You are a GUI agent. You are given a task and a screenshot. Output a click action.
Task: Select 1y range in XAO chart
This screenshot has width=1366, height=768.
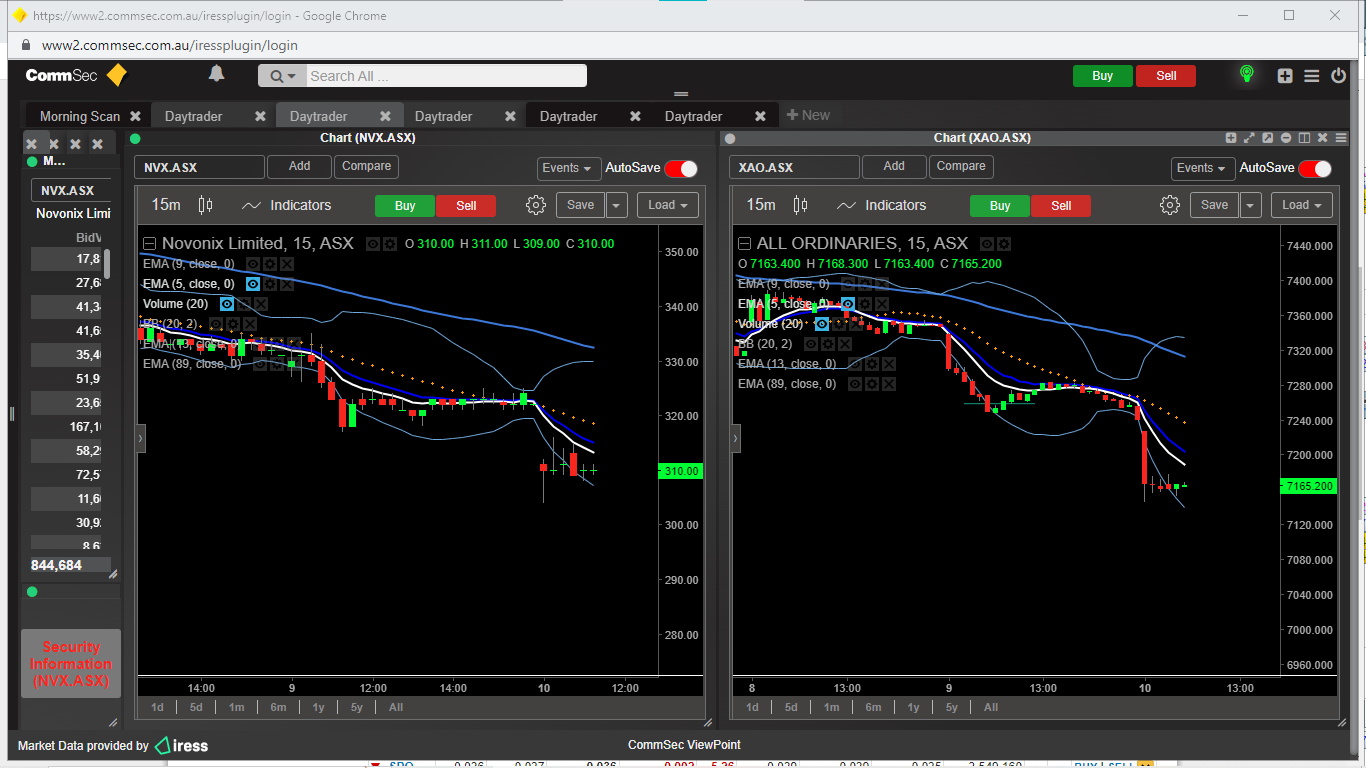[x=913, y=707]
